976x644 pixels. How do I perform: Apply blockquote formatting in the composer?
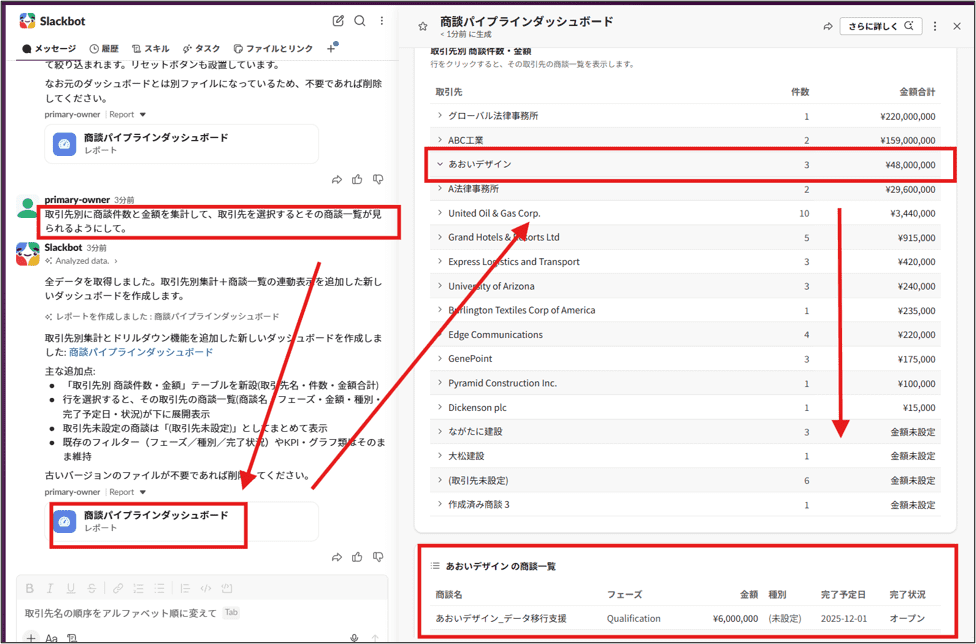click(185, 588)
